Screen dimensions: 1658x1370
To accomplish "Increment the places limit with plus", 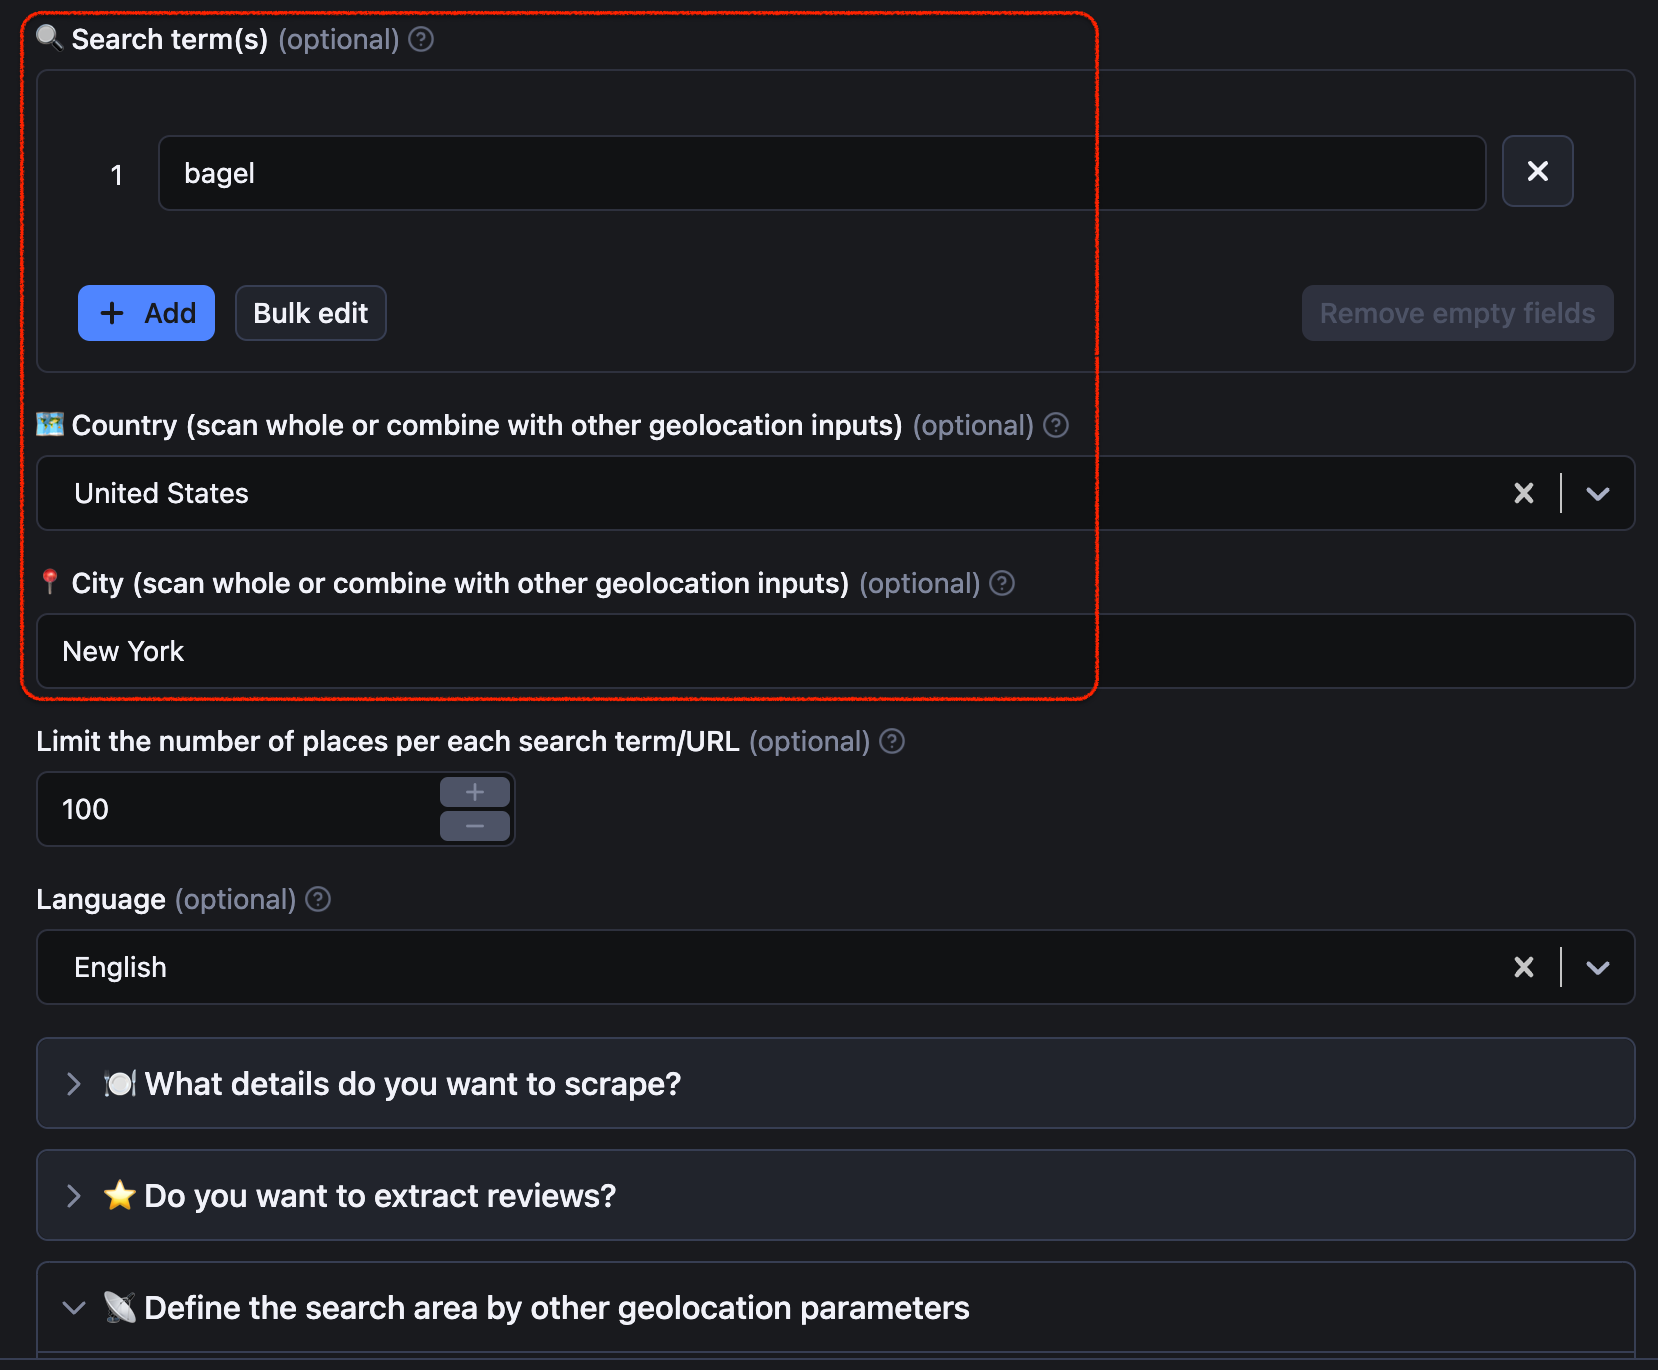I will (x=474, y=791).
